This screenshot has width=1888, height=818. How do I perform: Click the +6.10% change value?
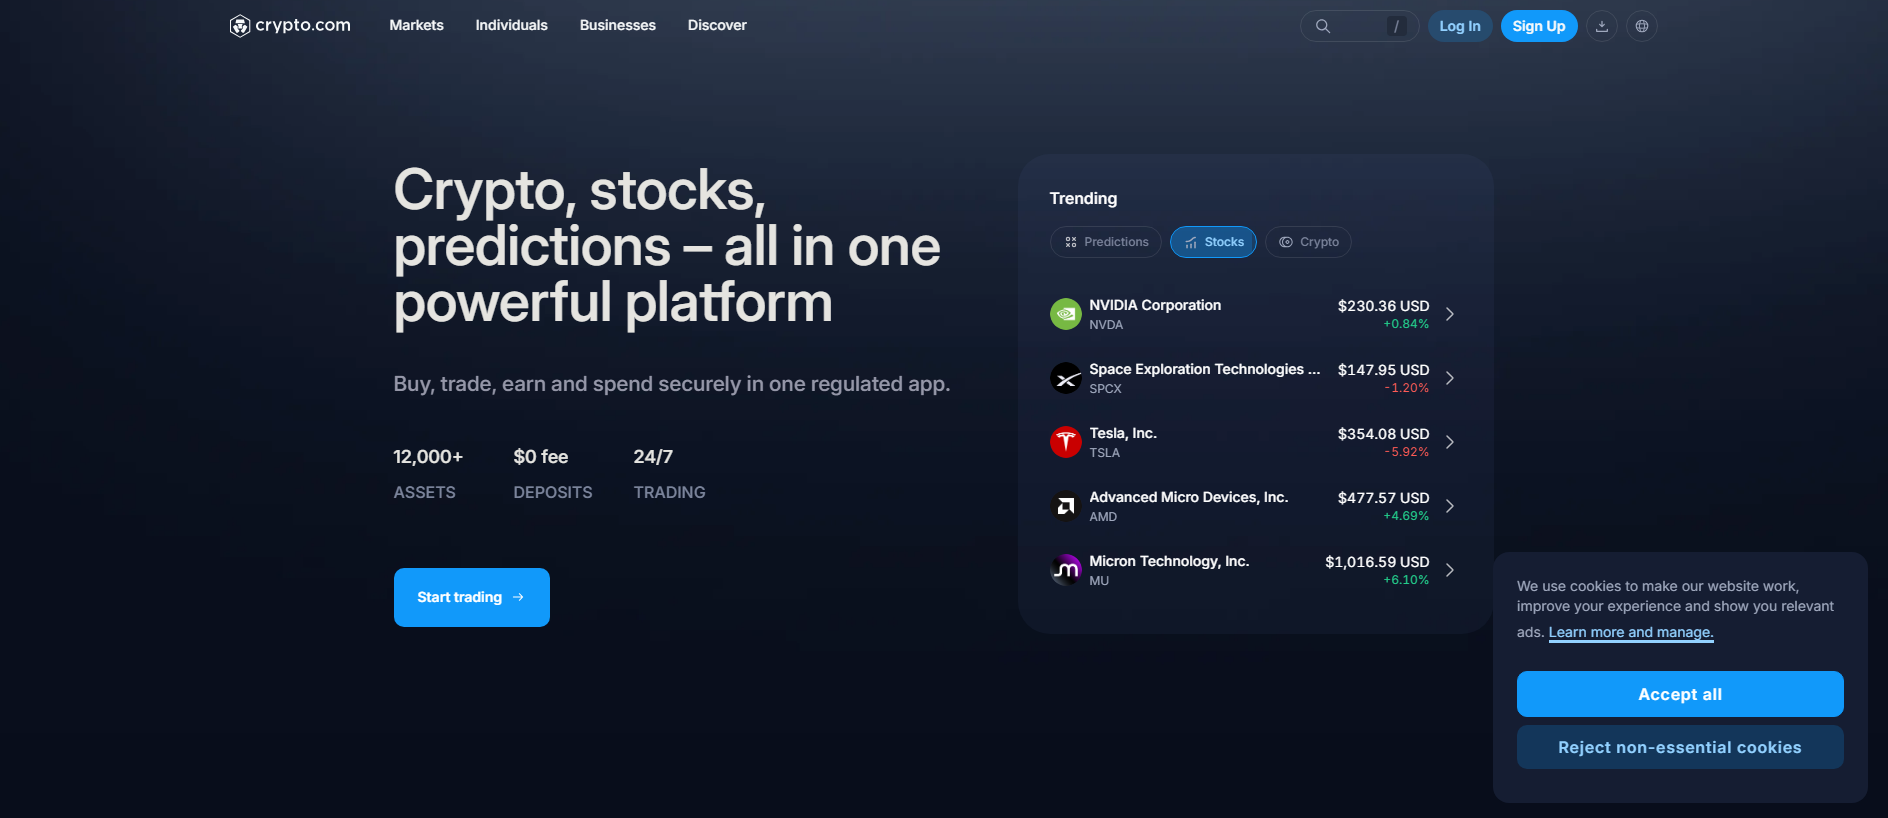pos(1406,580)
